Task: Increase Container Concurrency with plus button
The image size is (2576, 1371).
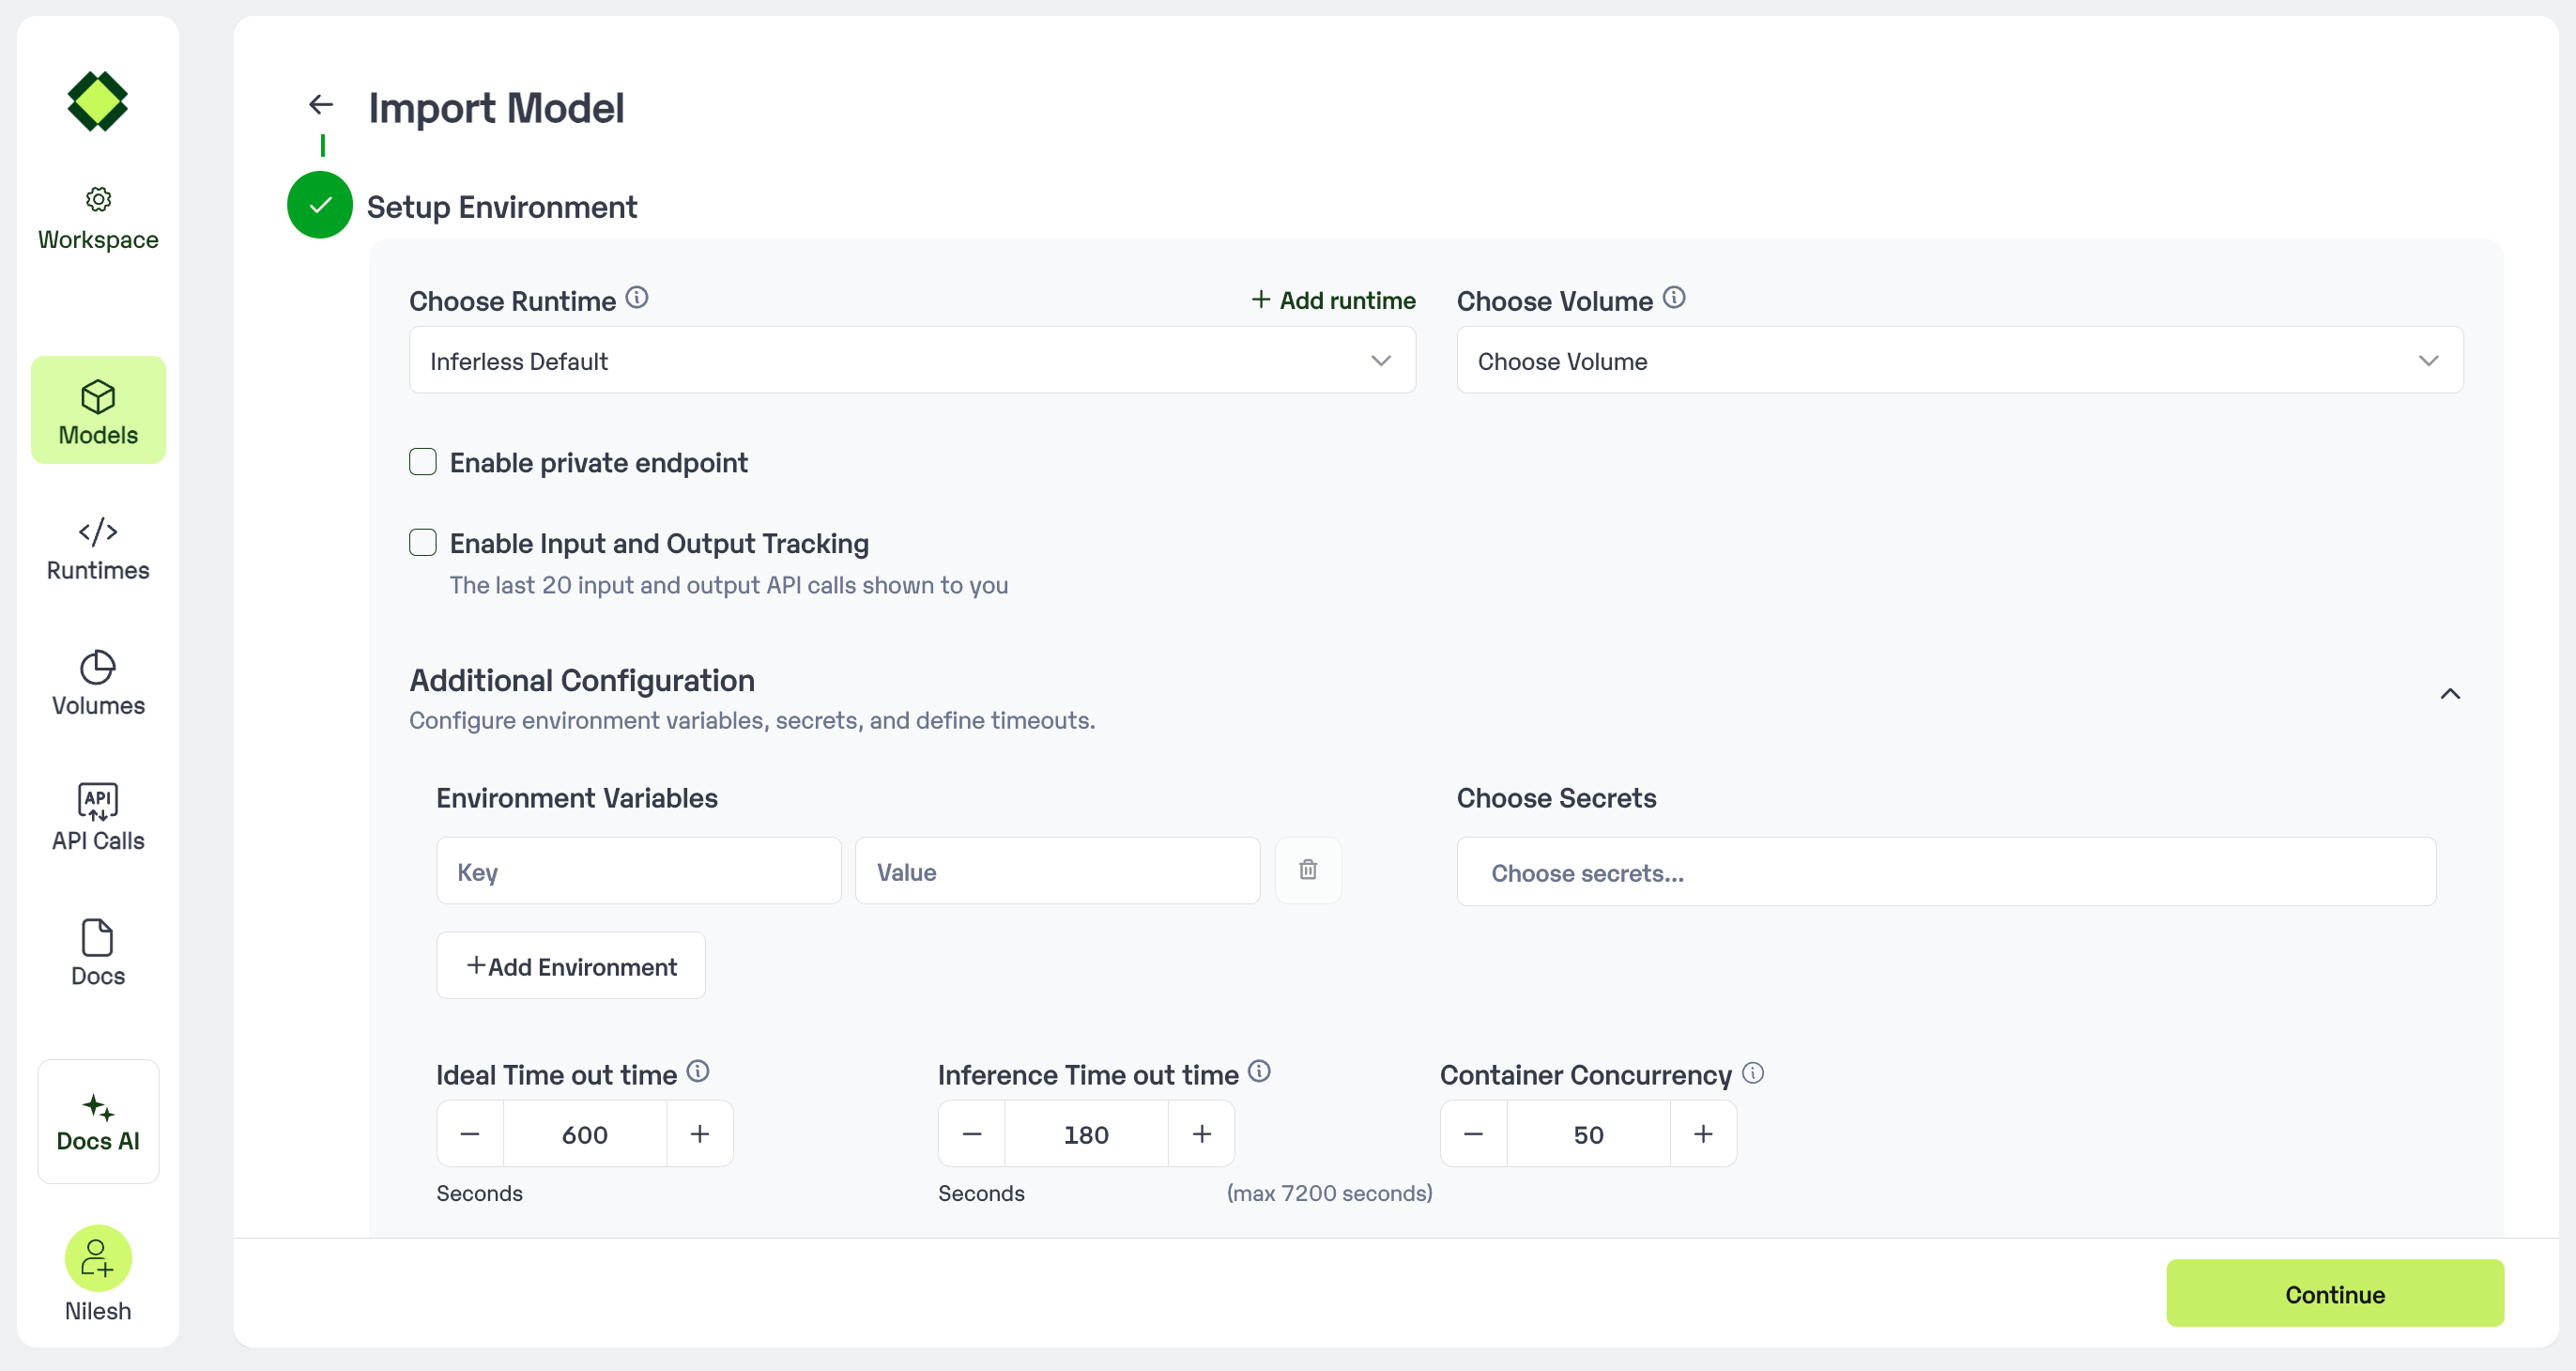Action: tap(1702, 1134)
